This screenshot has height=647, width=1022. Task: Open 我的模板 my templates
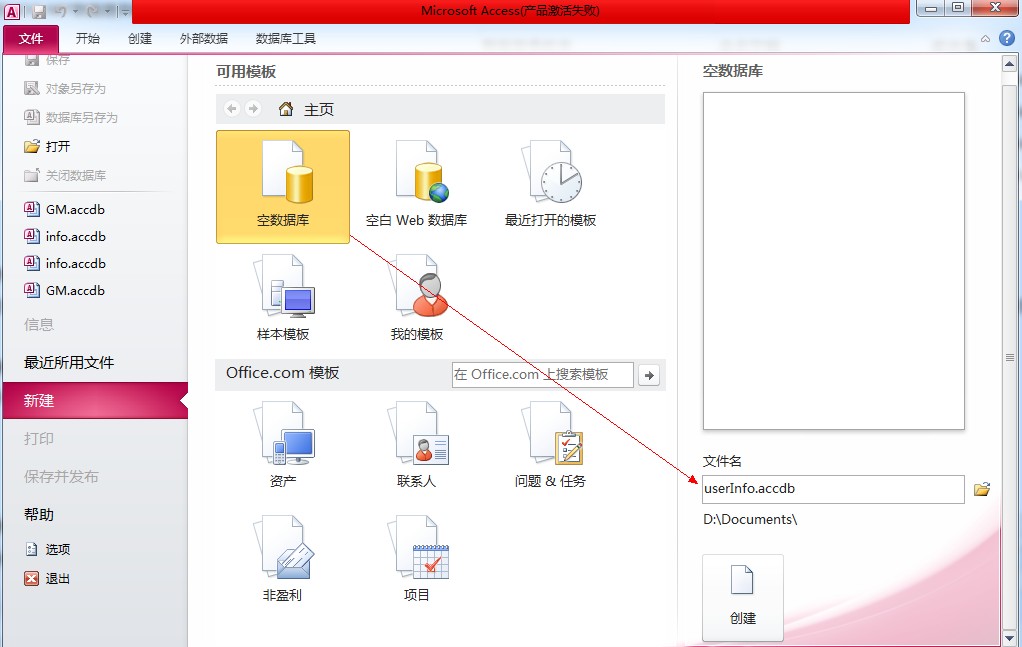coord(416,298)
